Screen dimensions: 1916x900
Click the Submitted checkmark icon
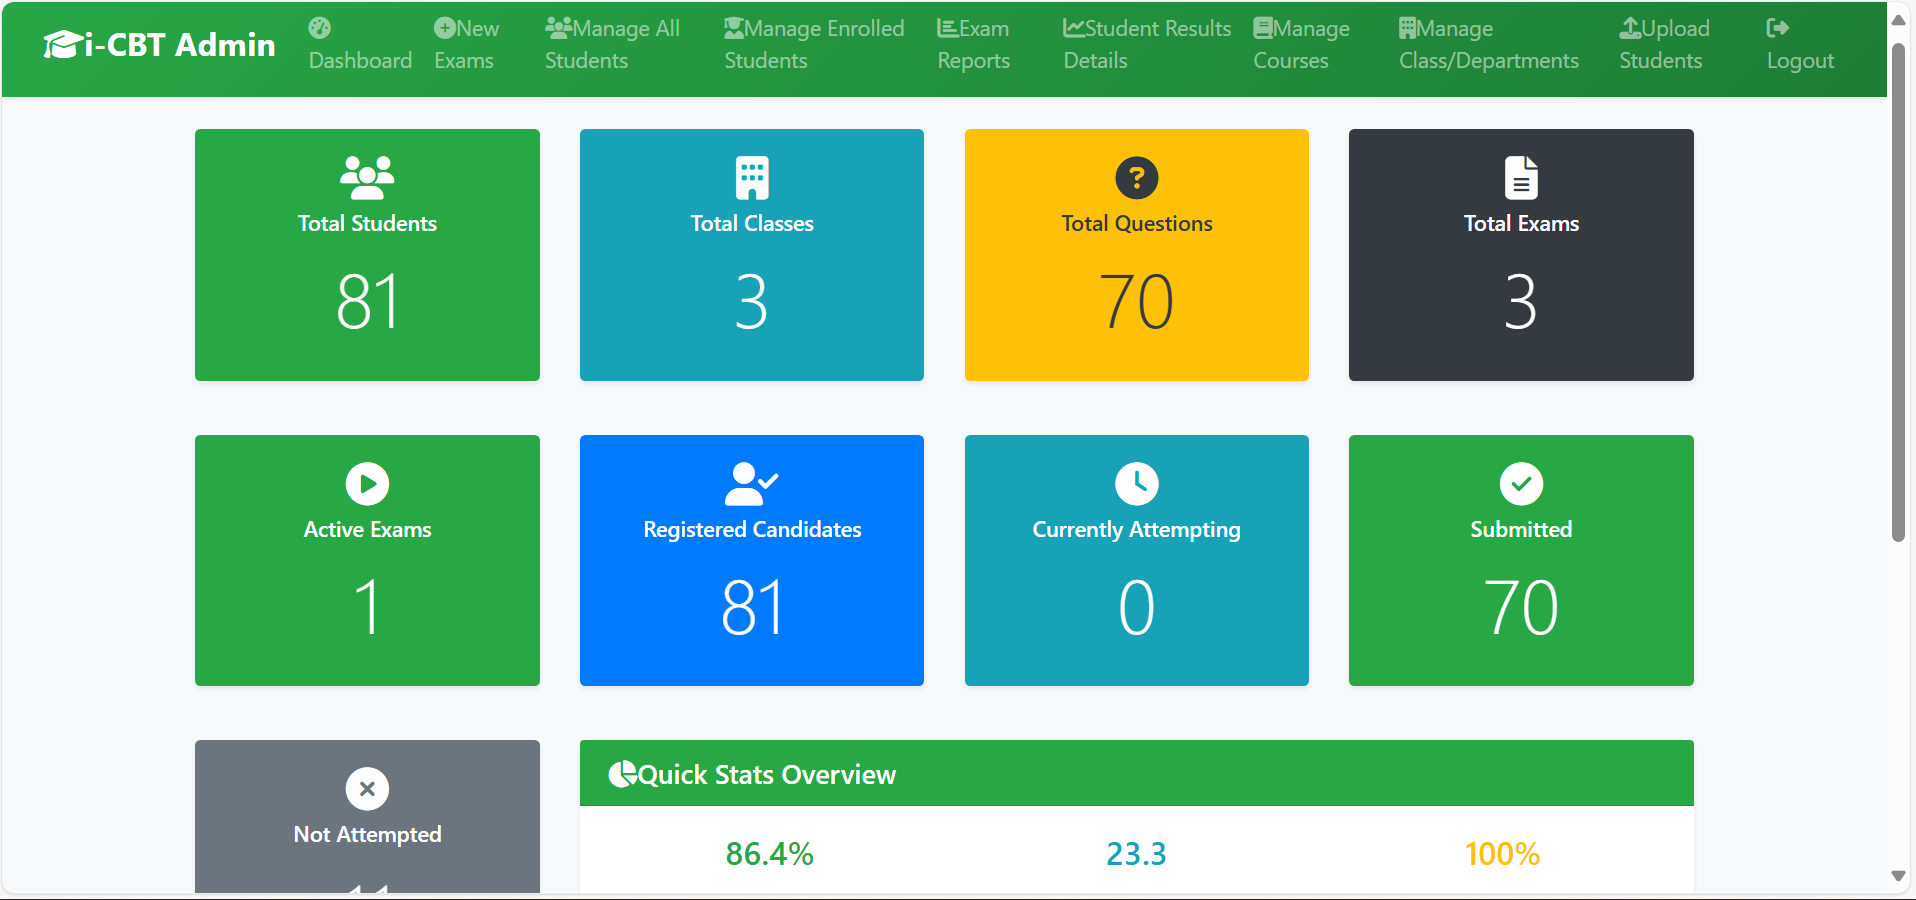coord(1520,484)
